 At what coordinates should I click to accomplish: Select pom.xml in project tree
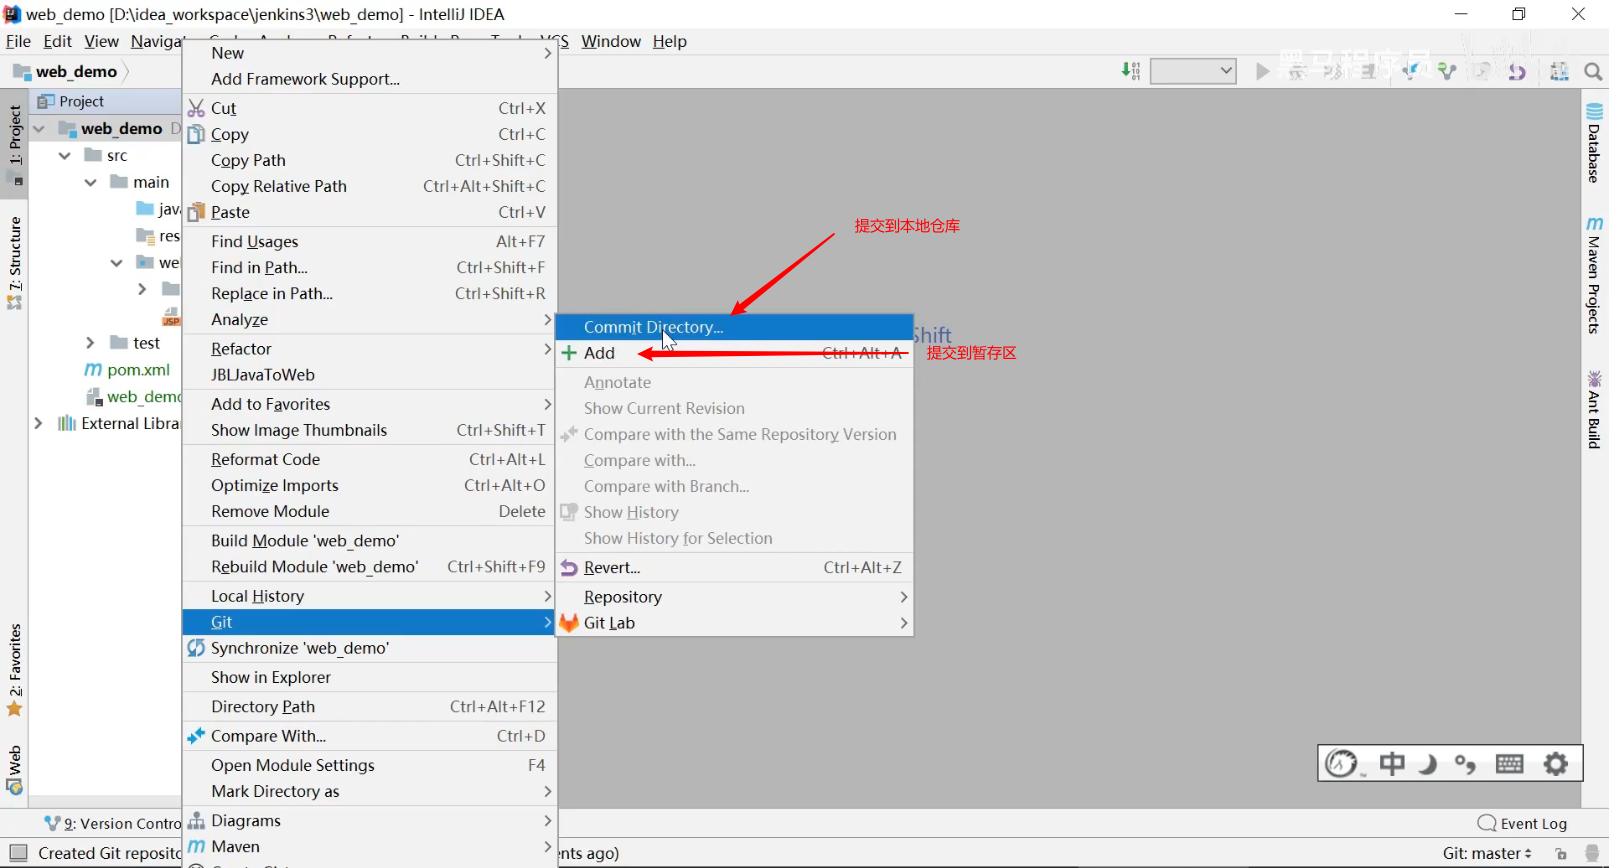pyautogui.click(x=139, y=370)
